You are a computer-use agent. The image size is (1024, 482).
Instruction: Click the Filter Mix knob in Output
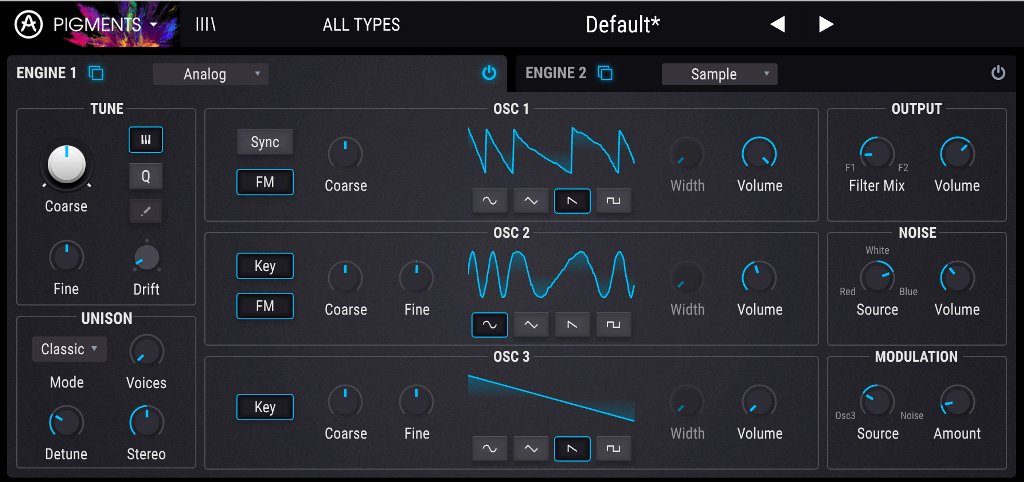[x=877, y=154]
